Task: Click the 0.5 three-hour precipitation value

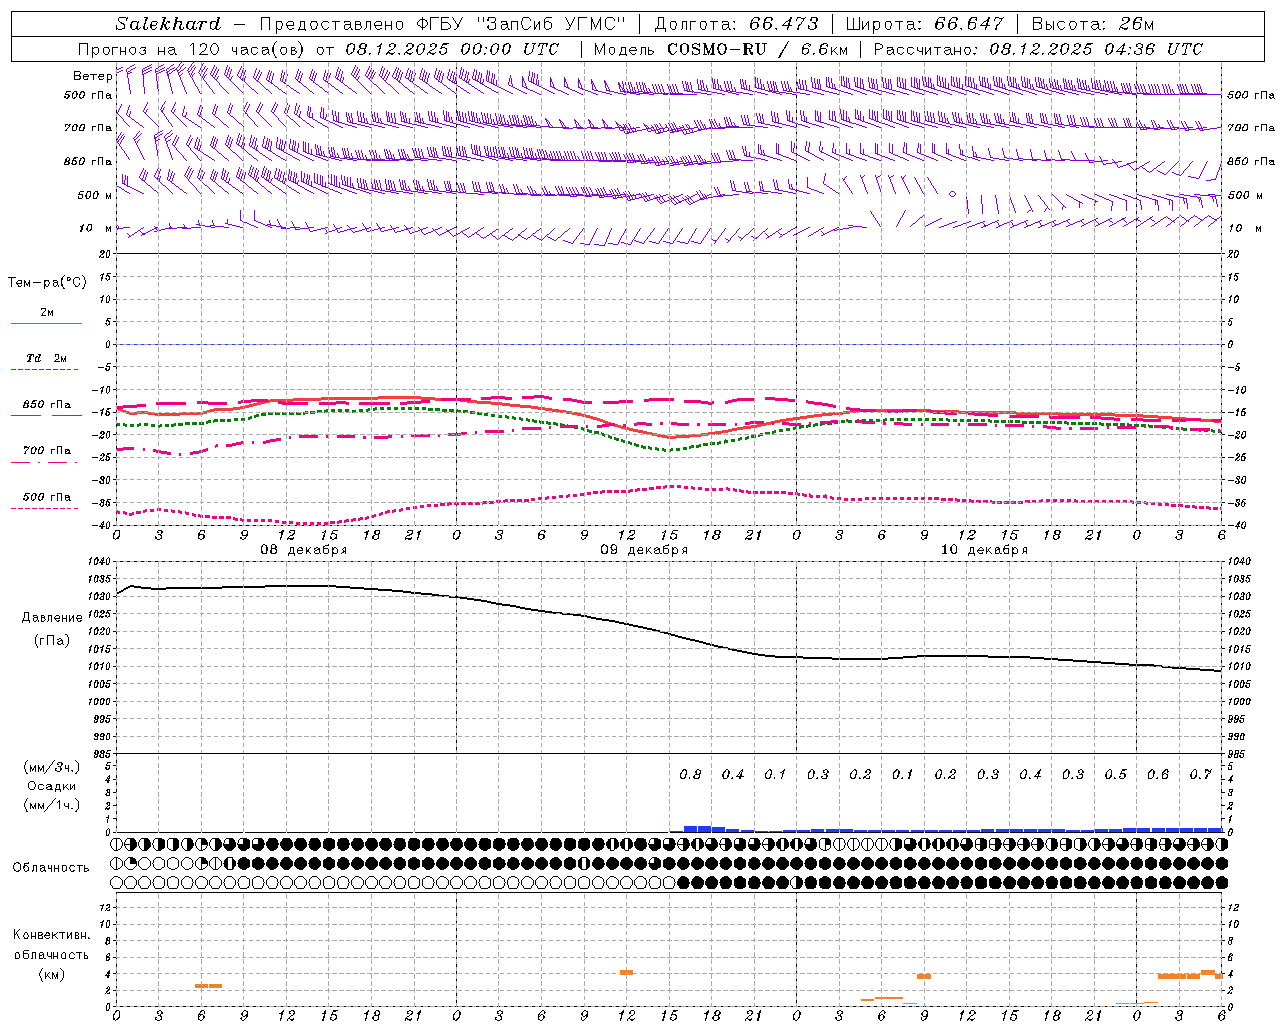Action: click(1115, 775)
